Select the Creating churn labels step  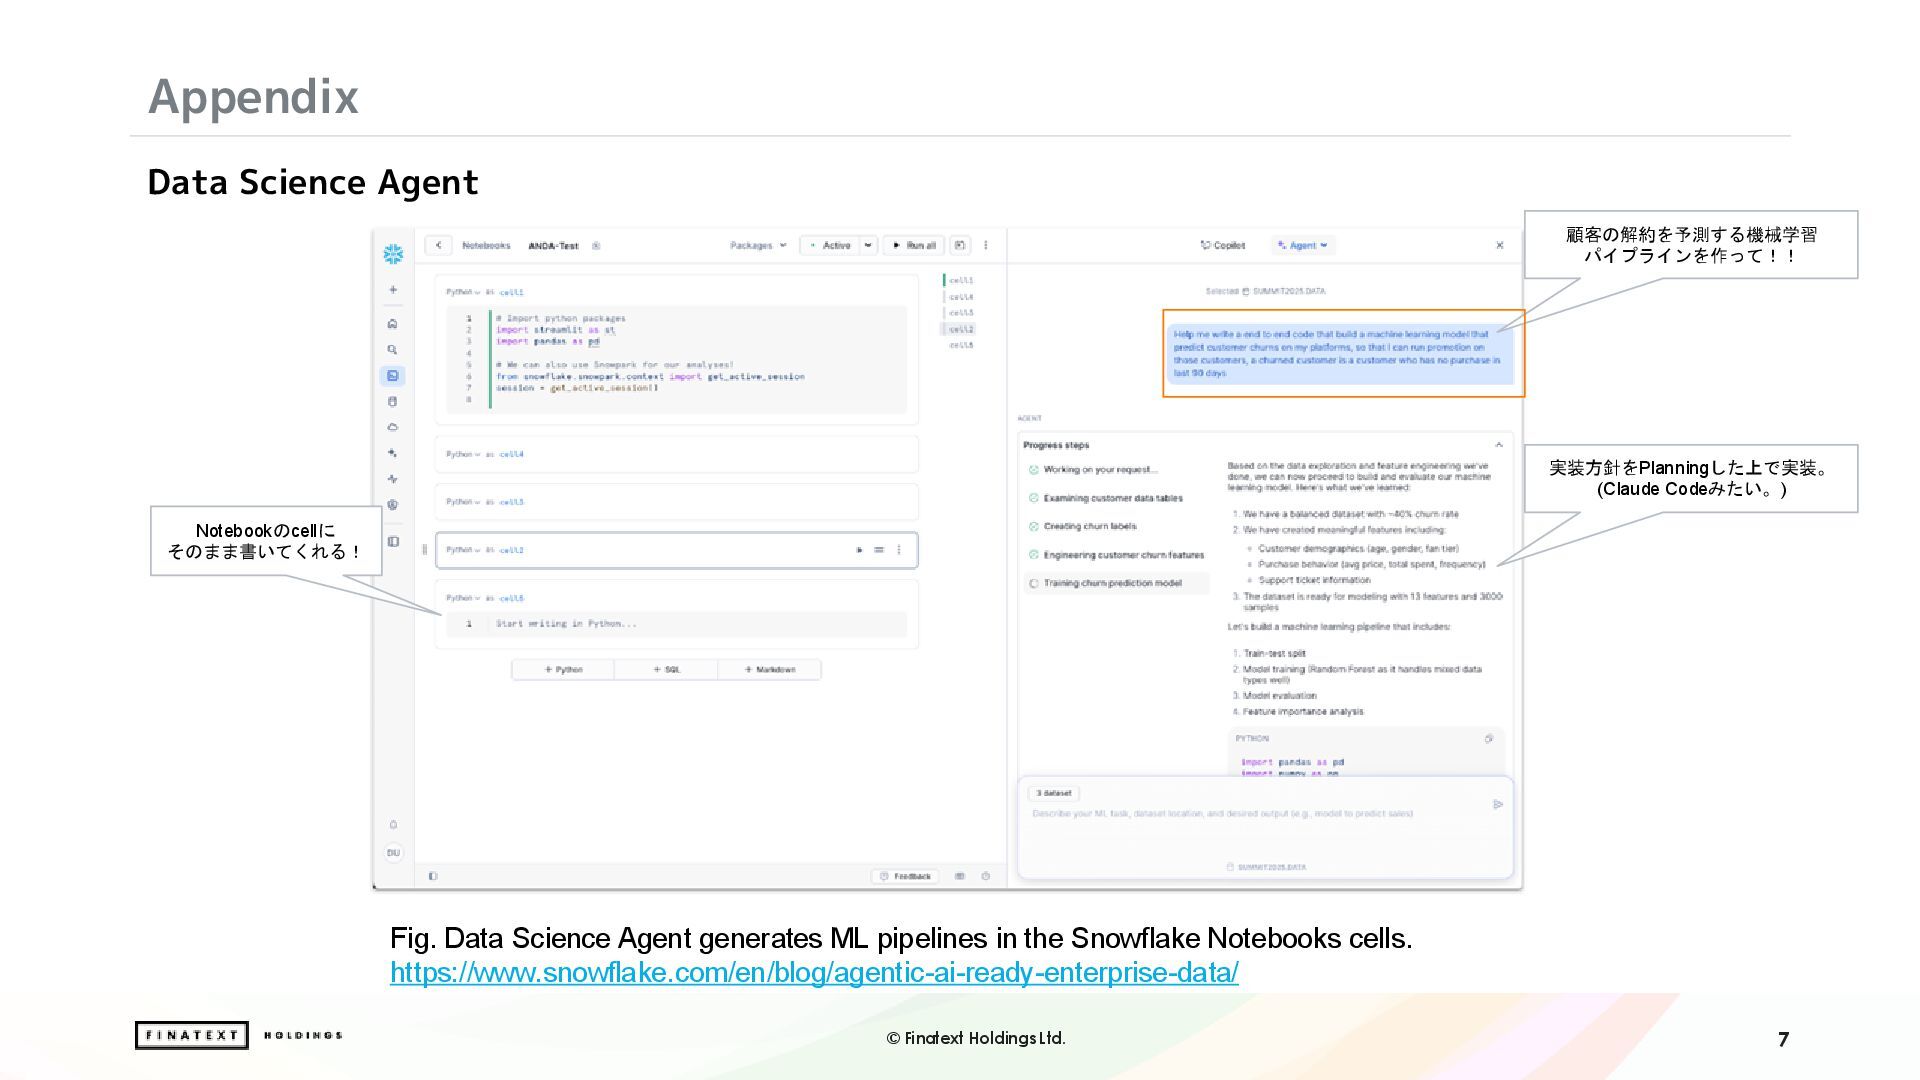pos(1083,526)
